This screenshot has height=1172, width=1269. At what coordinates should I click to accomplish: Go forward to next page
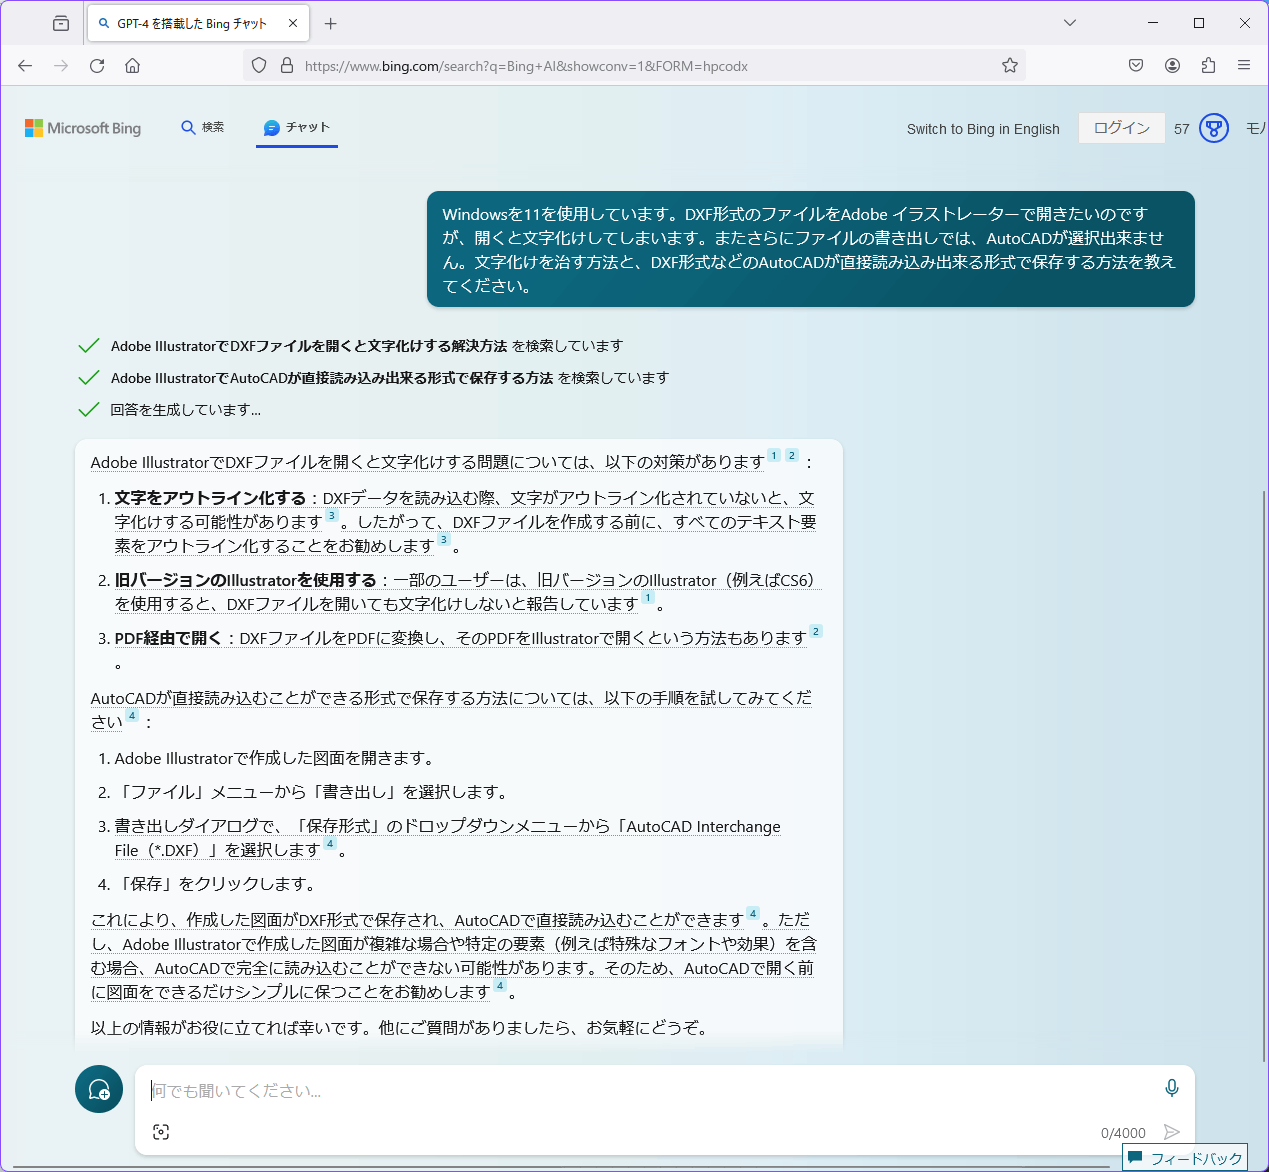coord(61,66)
